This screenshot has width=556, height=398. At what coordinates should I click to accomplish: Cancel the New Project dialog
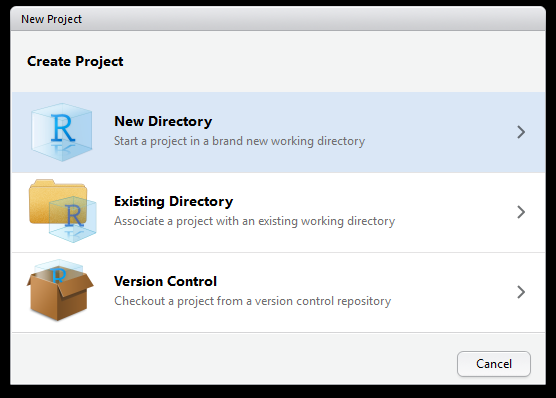[x=494, y=364]
